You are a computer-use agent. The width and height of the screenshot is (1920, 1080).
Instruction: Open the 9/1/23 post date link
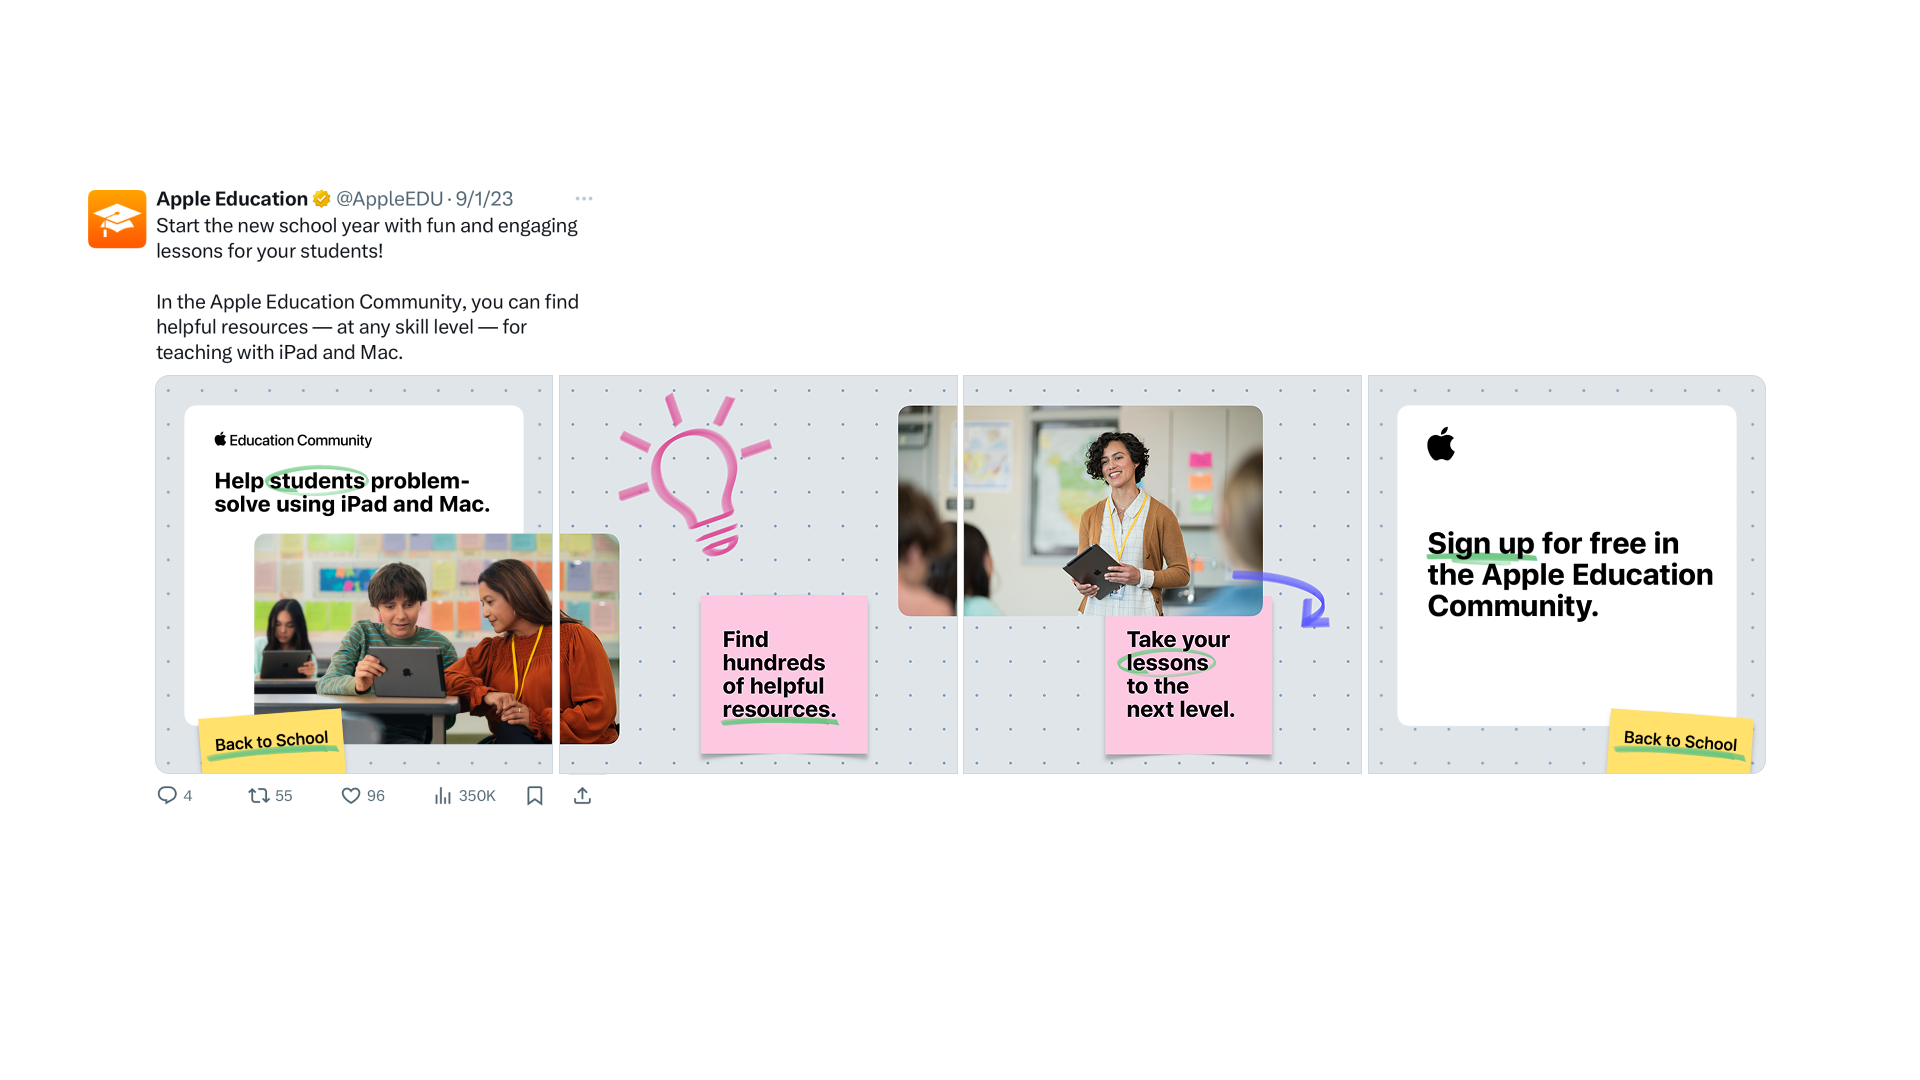point(484,199)
